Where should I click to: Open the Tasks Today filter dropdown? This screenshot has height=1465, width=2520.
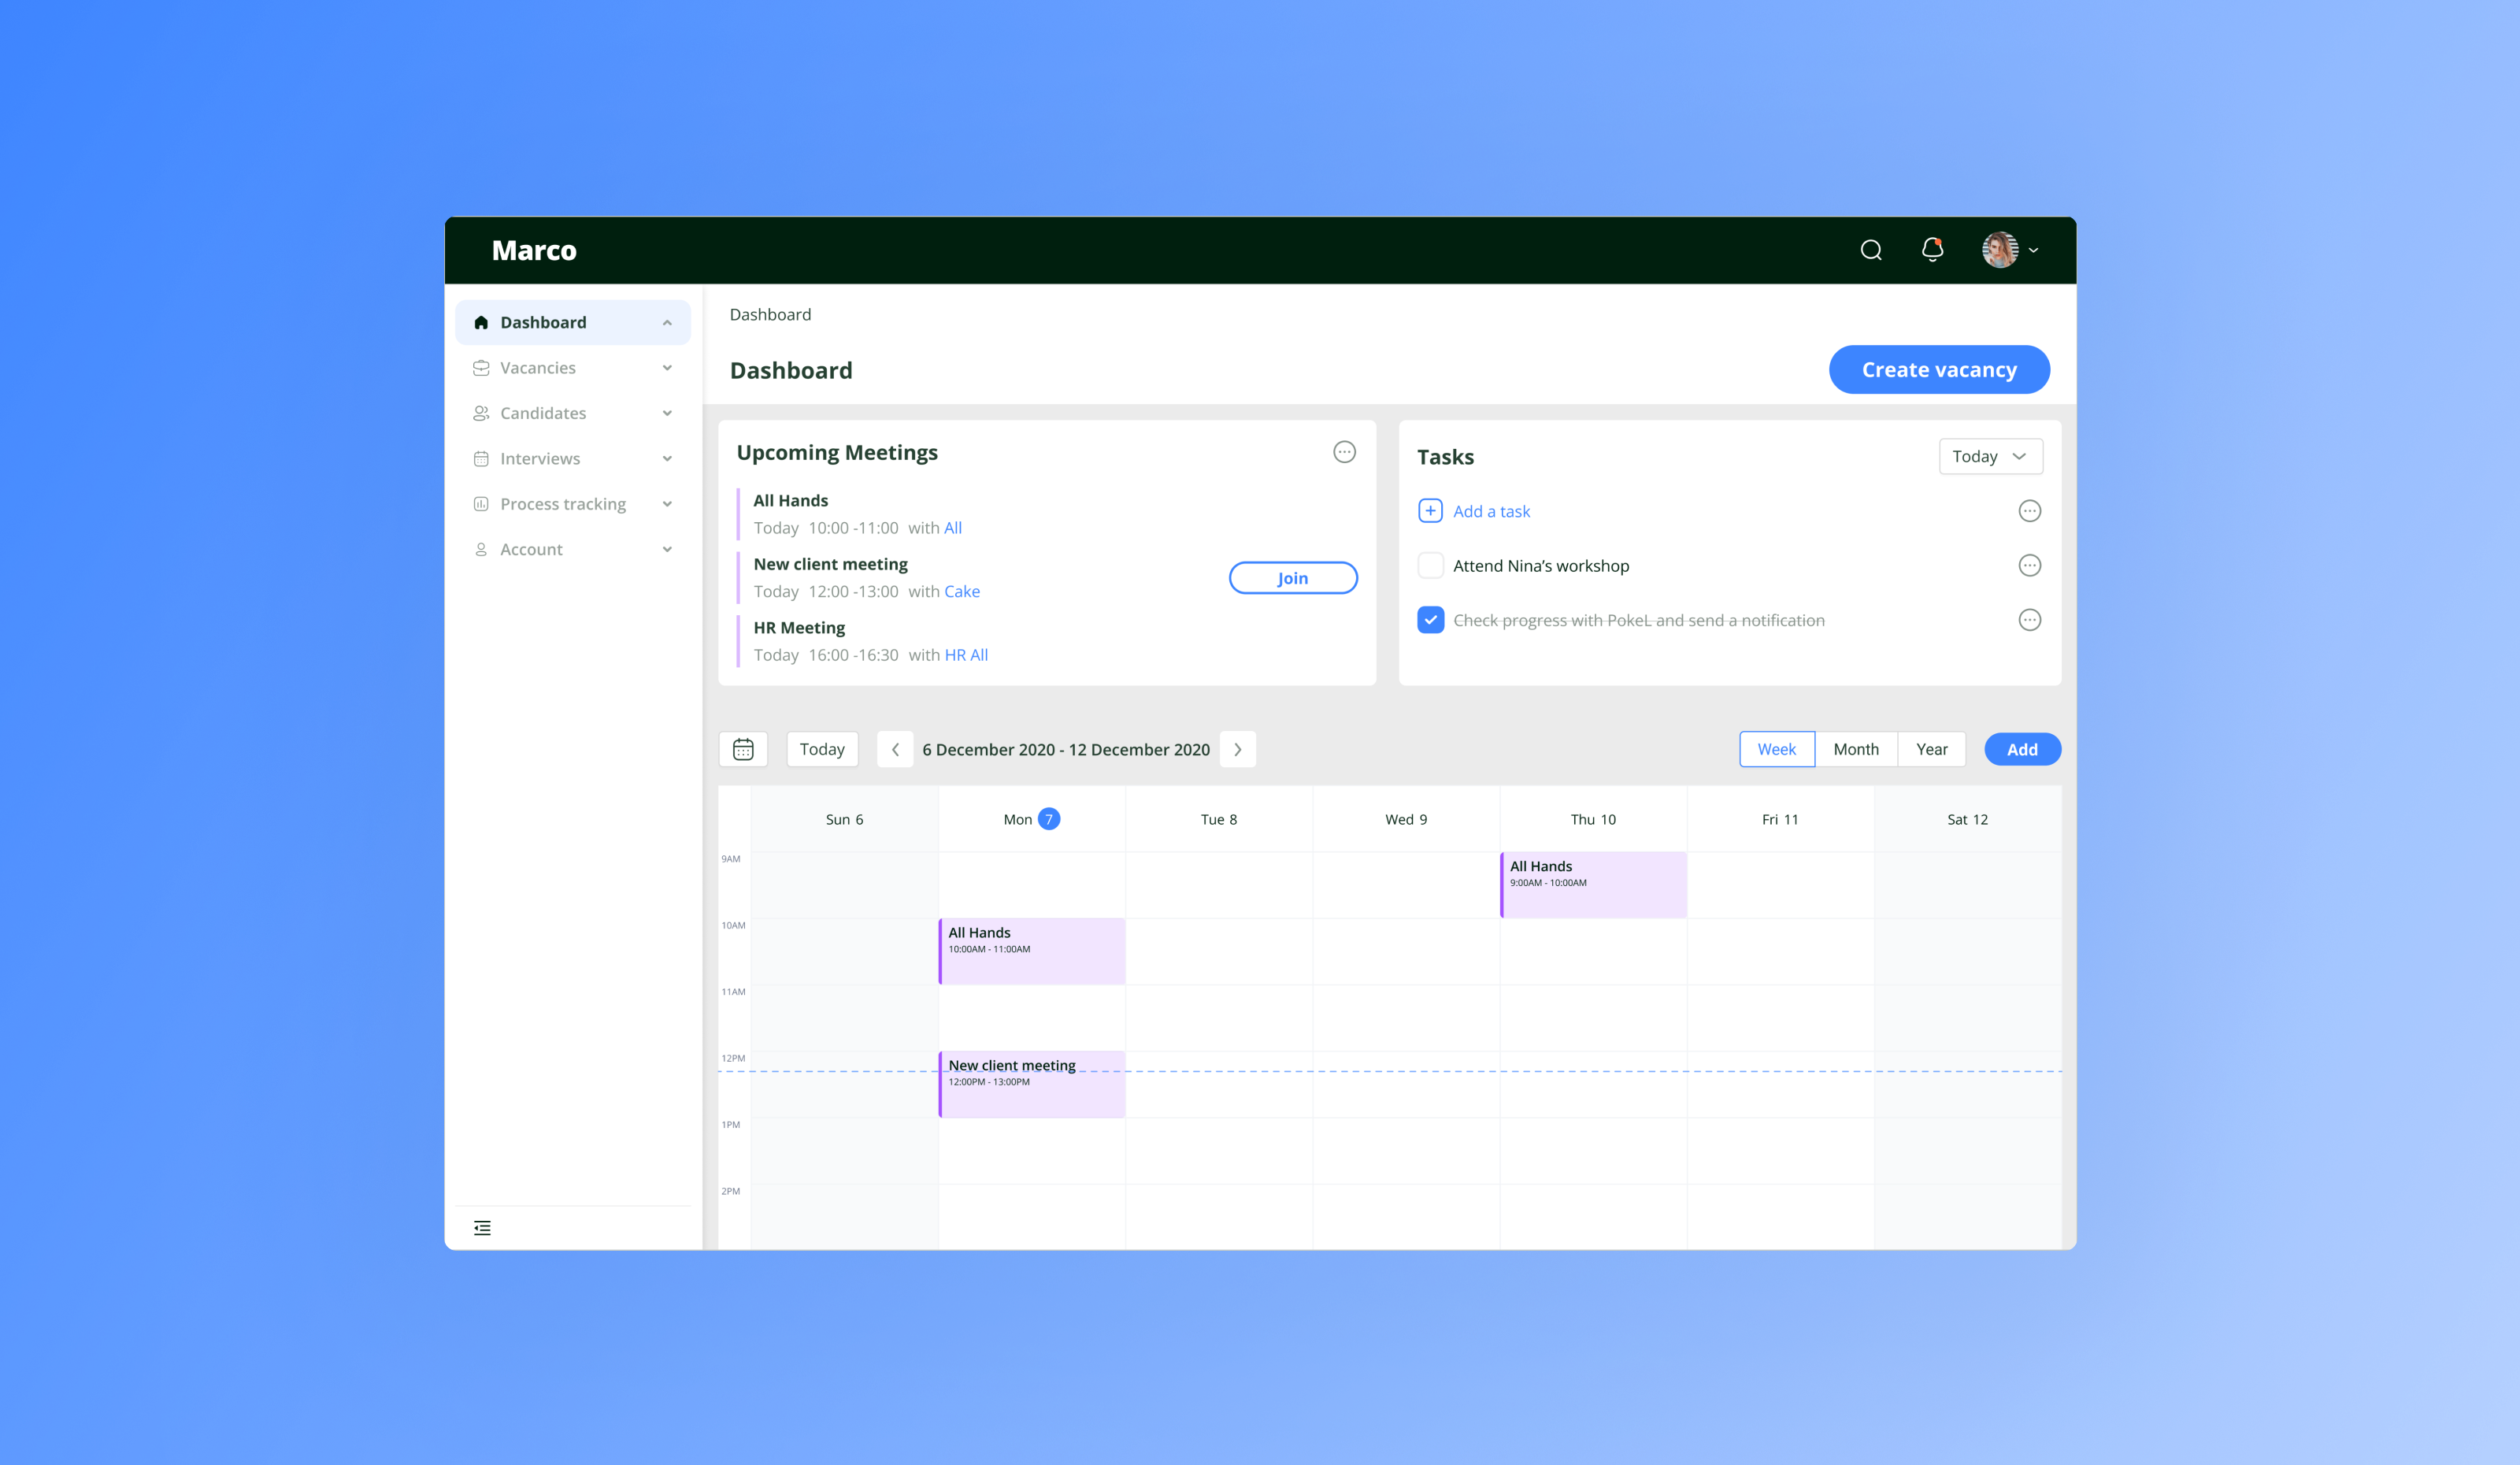pyautogui.click(x=1990, y=457)
